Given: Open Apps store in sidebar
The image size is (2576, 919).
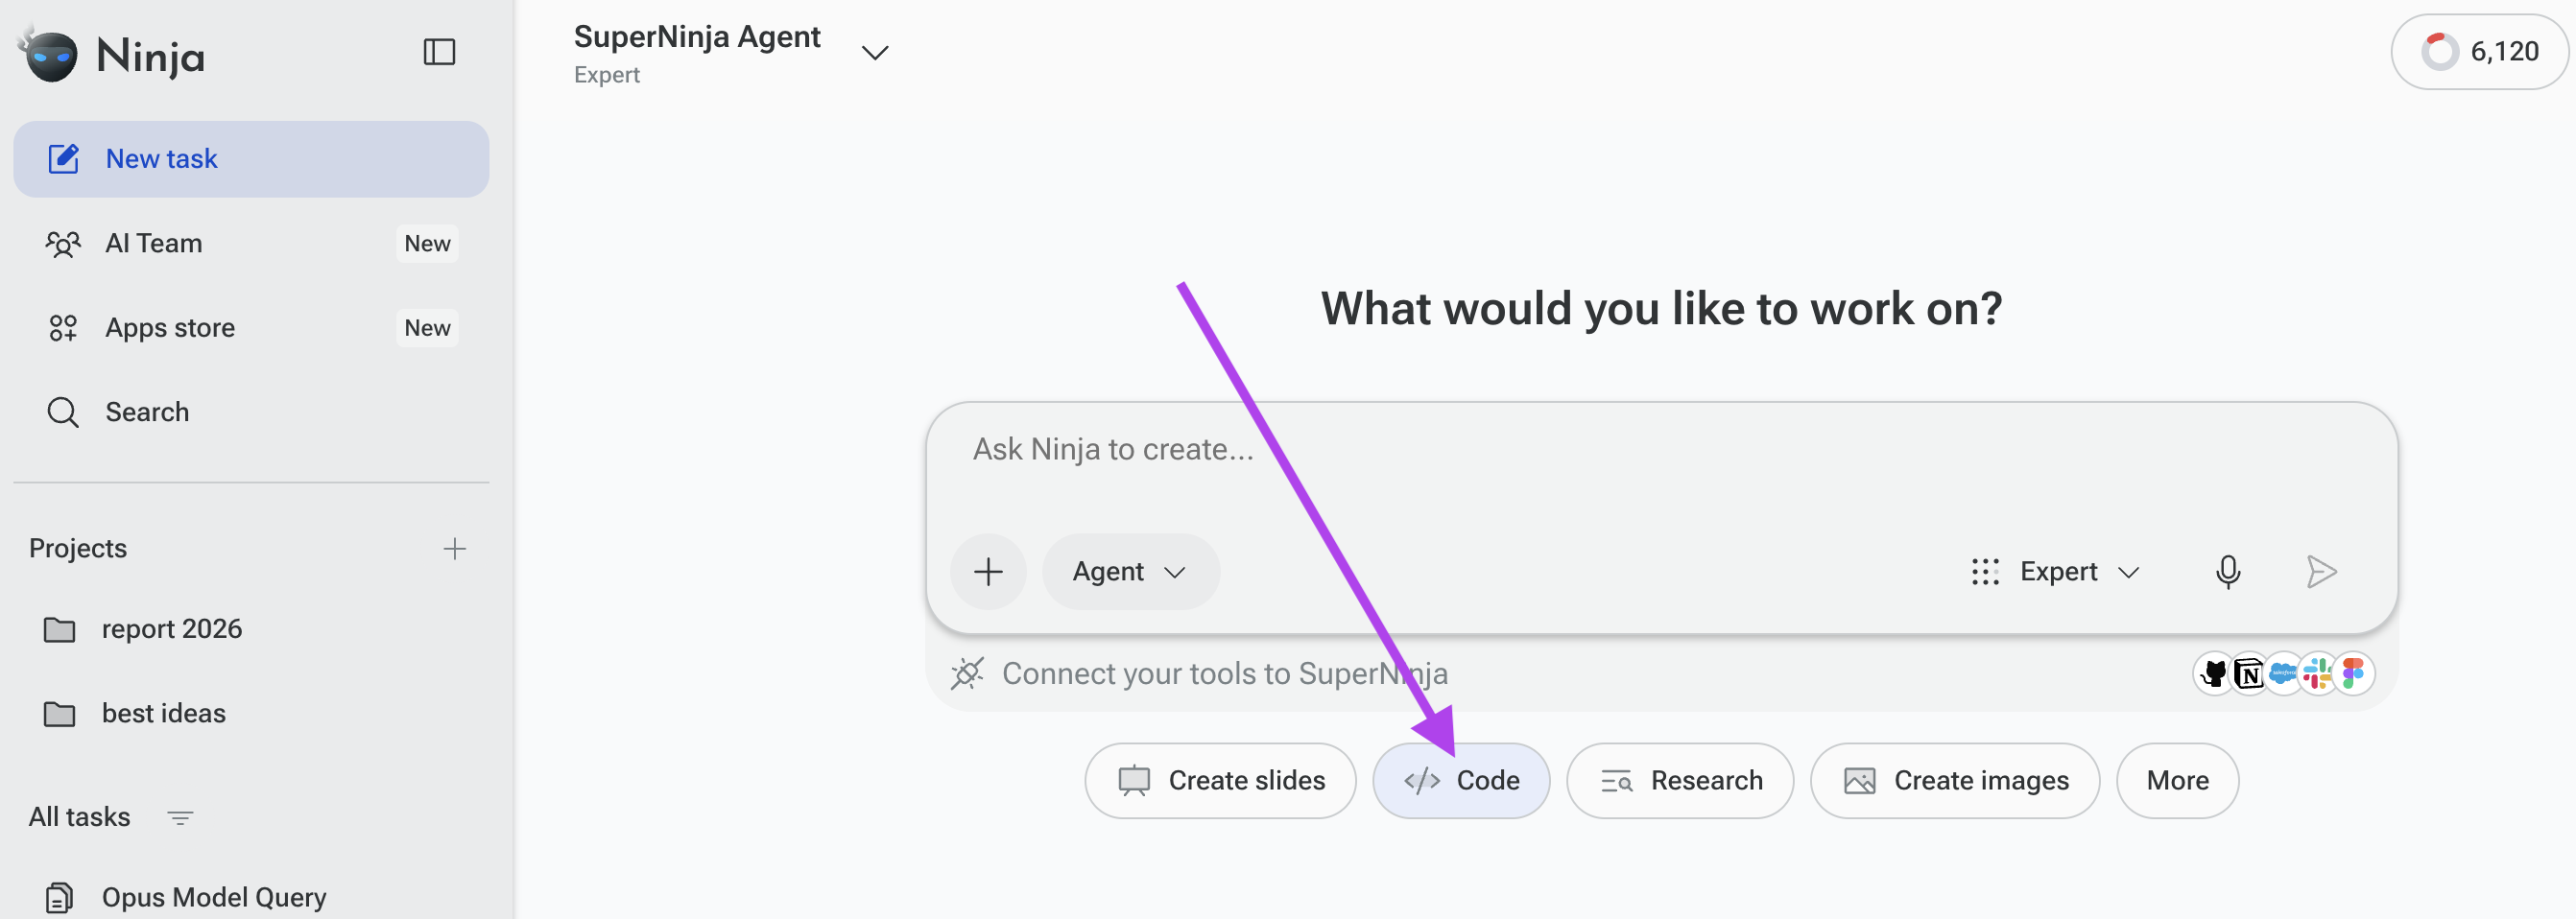Looking at the screenshot, I should [x=251, y=328].
